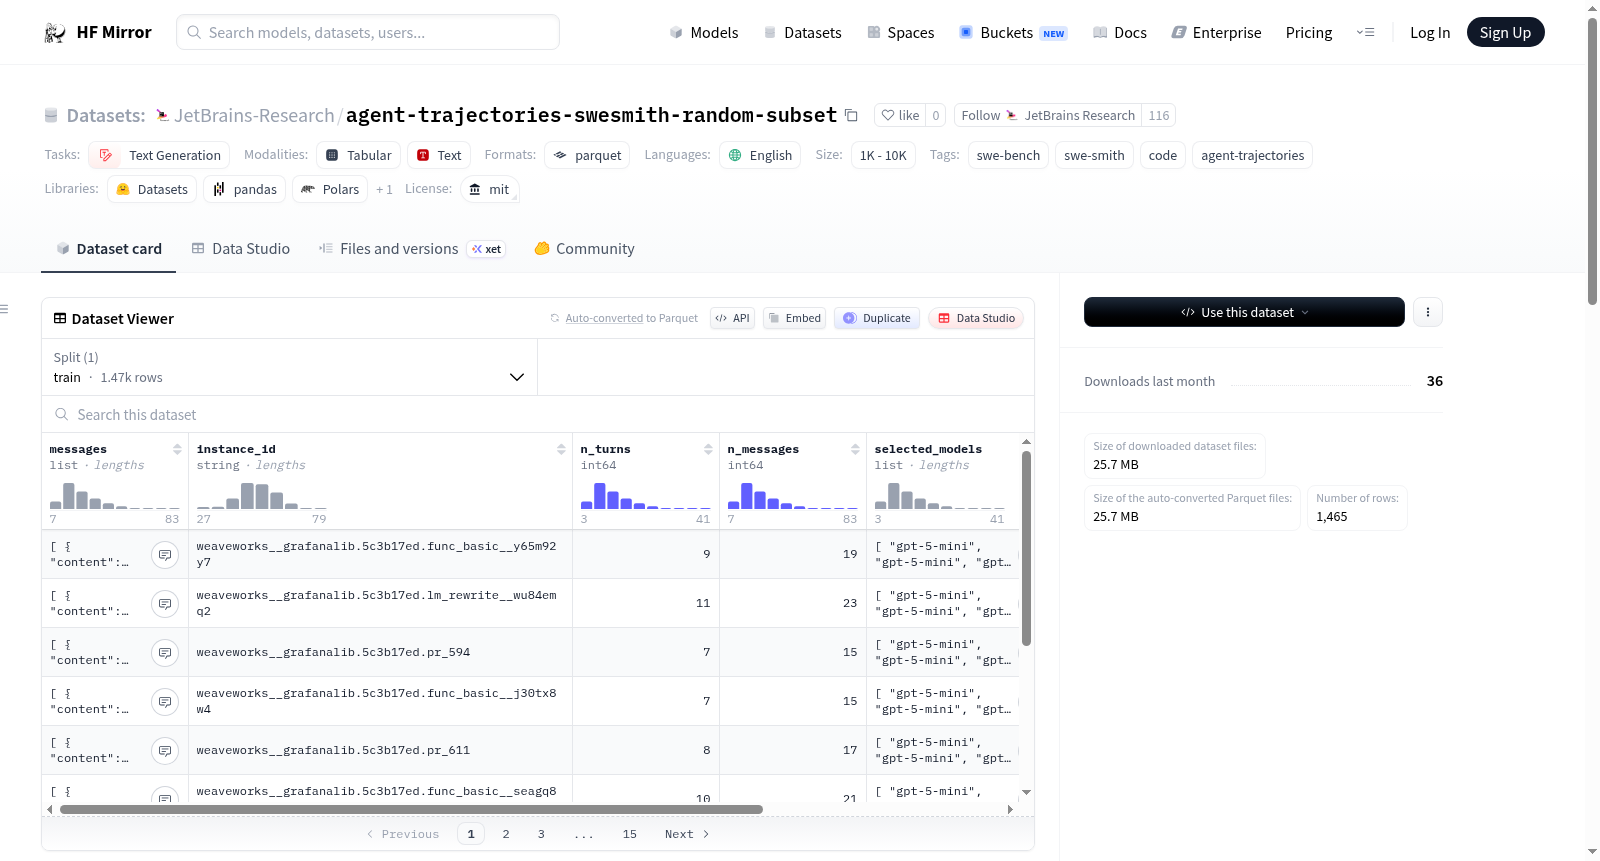Click the JetBrains-Research organization avatar icon

coord(162,116)
